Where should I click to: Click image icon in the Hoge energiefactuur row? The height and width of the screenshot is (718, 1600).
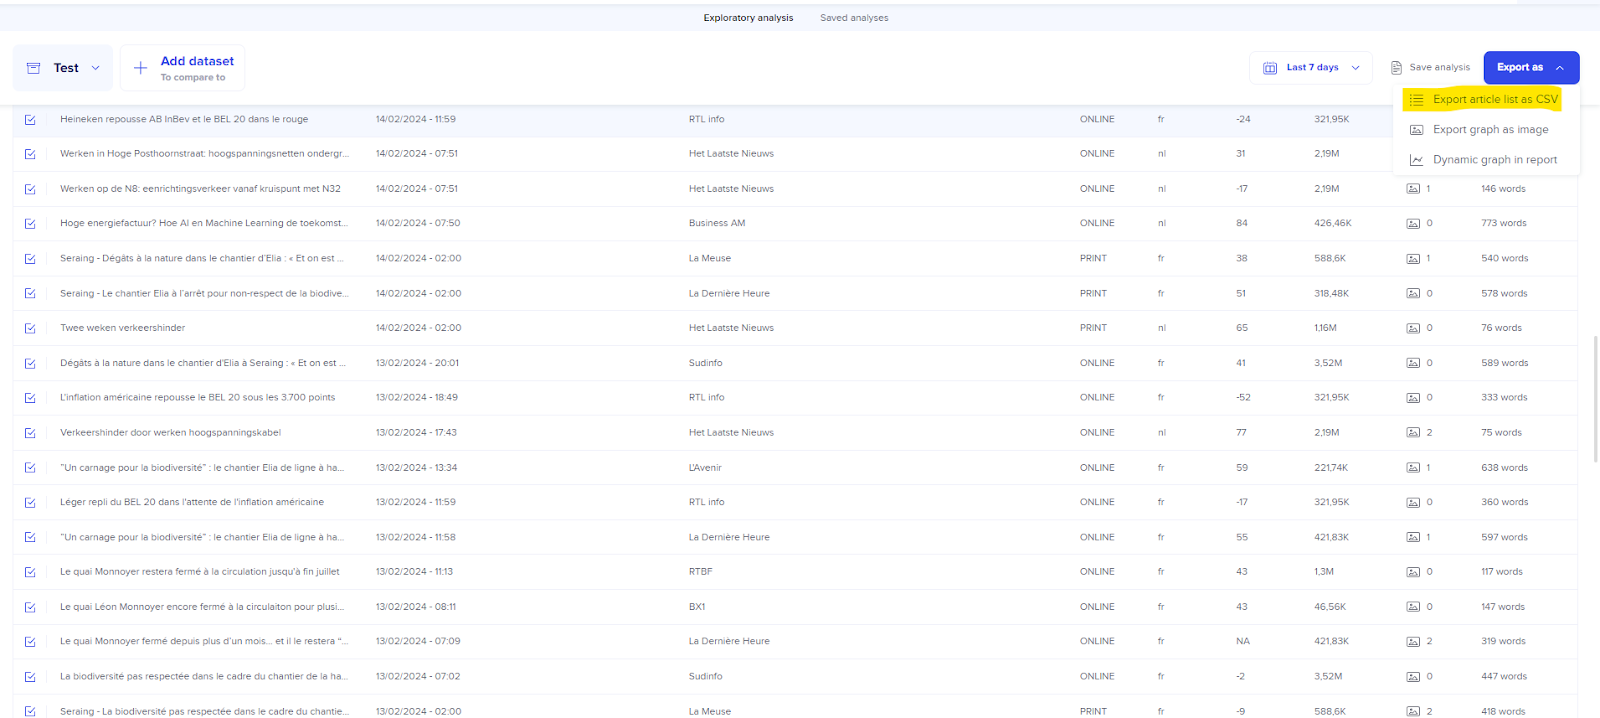point(1413,224)
